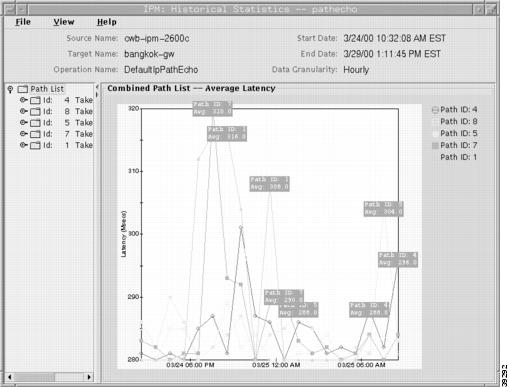Expand the Id: 1 path node
The width and height of the screenshot is (509, 387).
[23, 145]
